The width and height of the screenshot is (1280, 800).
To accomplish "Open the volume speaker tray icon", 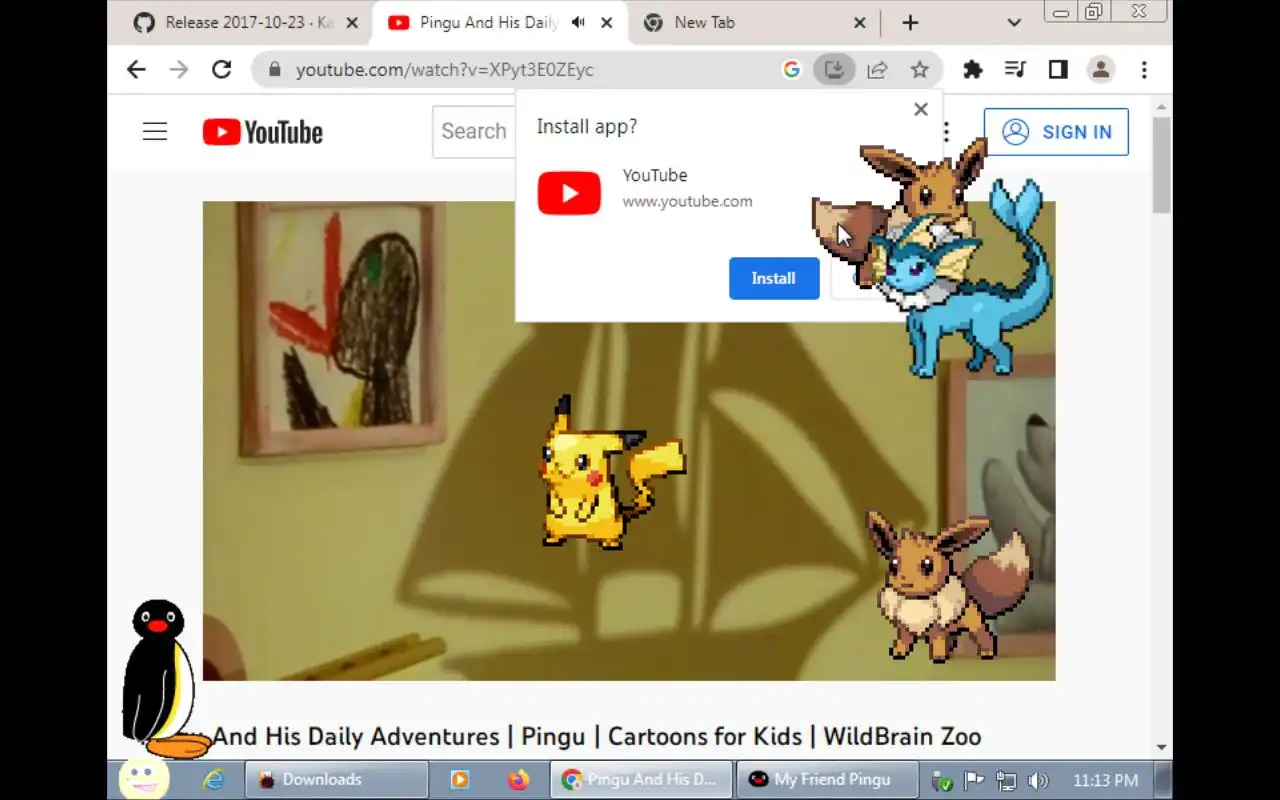I will [1038, 780].
